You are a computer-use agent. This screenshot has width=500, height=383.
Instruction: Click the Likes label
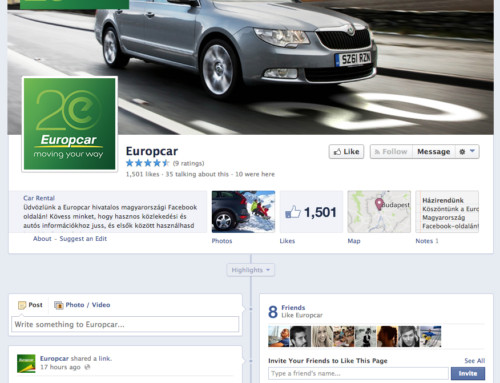tap(287, 241)
